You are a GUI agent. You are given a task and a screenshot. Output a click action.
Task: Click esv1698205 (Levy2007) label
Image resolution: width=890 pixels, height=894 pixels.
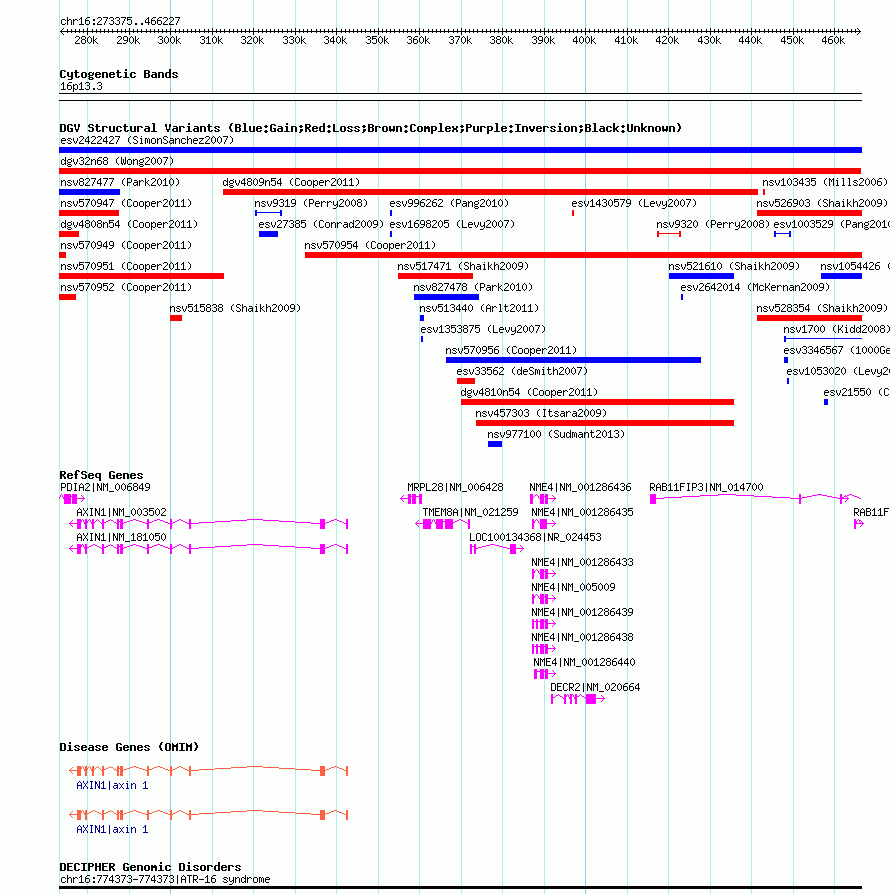click(452, 225)
